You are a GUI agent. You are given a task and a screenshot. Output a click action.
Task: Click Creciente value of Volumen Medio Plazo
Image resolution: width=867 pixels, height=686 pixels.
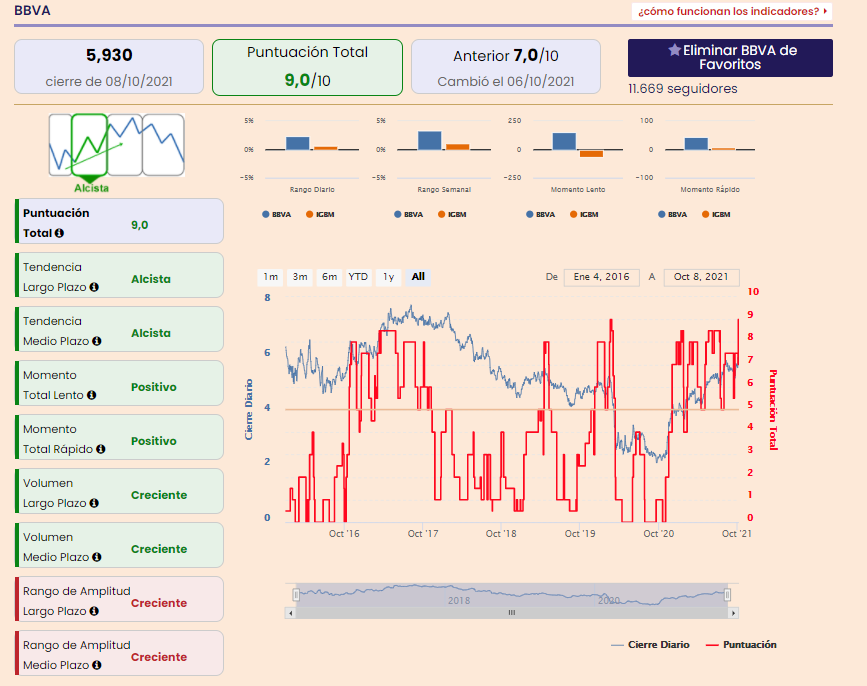coord(159,549)
